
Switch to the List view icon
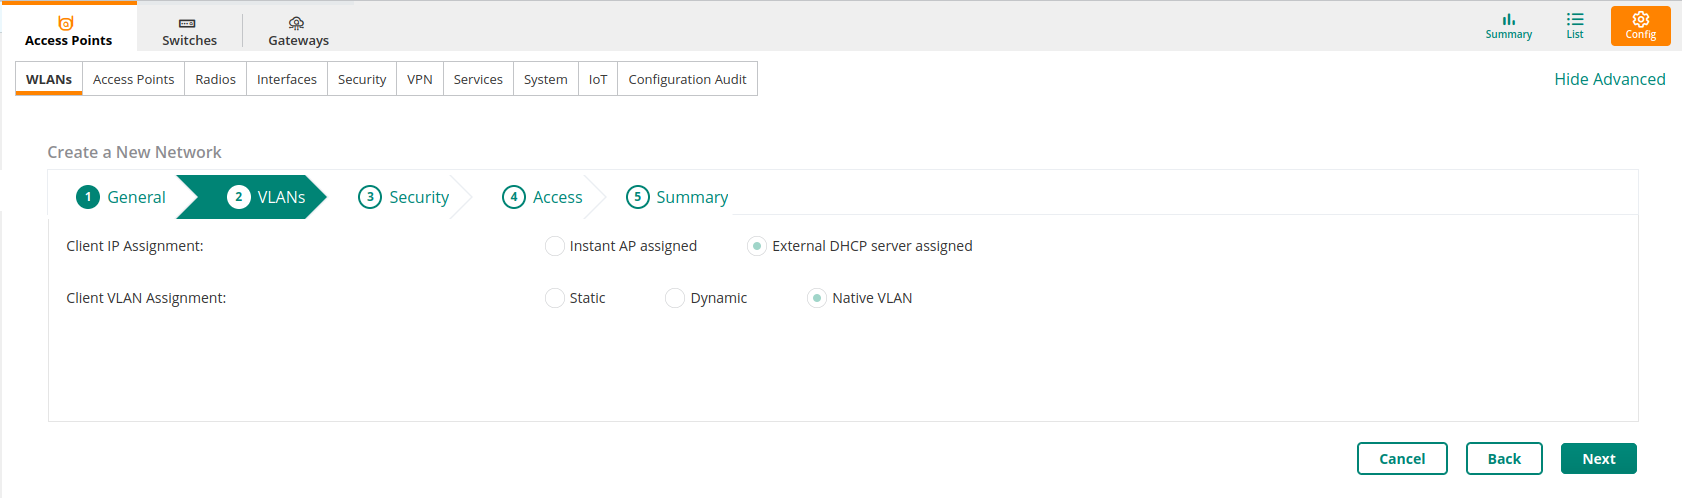pyautogui.click(x=1575, y=20)
